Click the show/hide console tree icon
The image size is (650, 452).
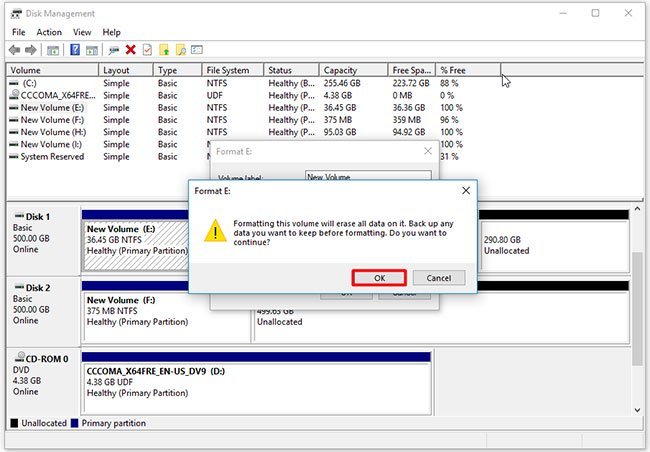click(x=54, y=50)
